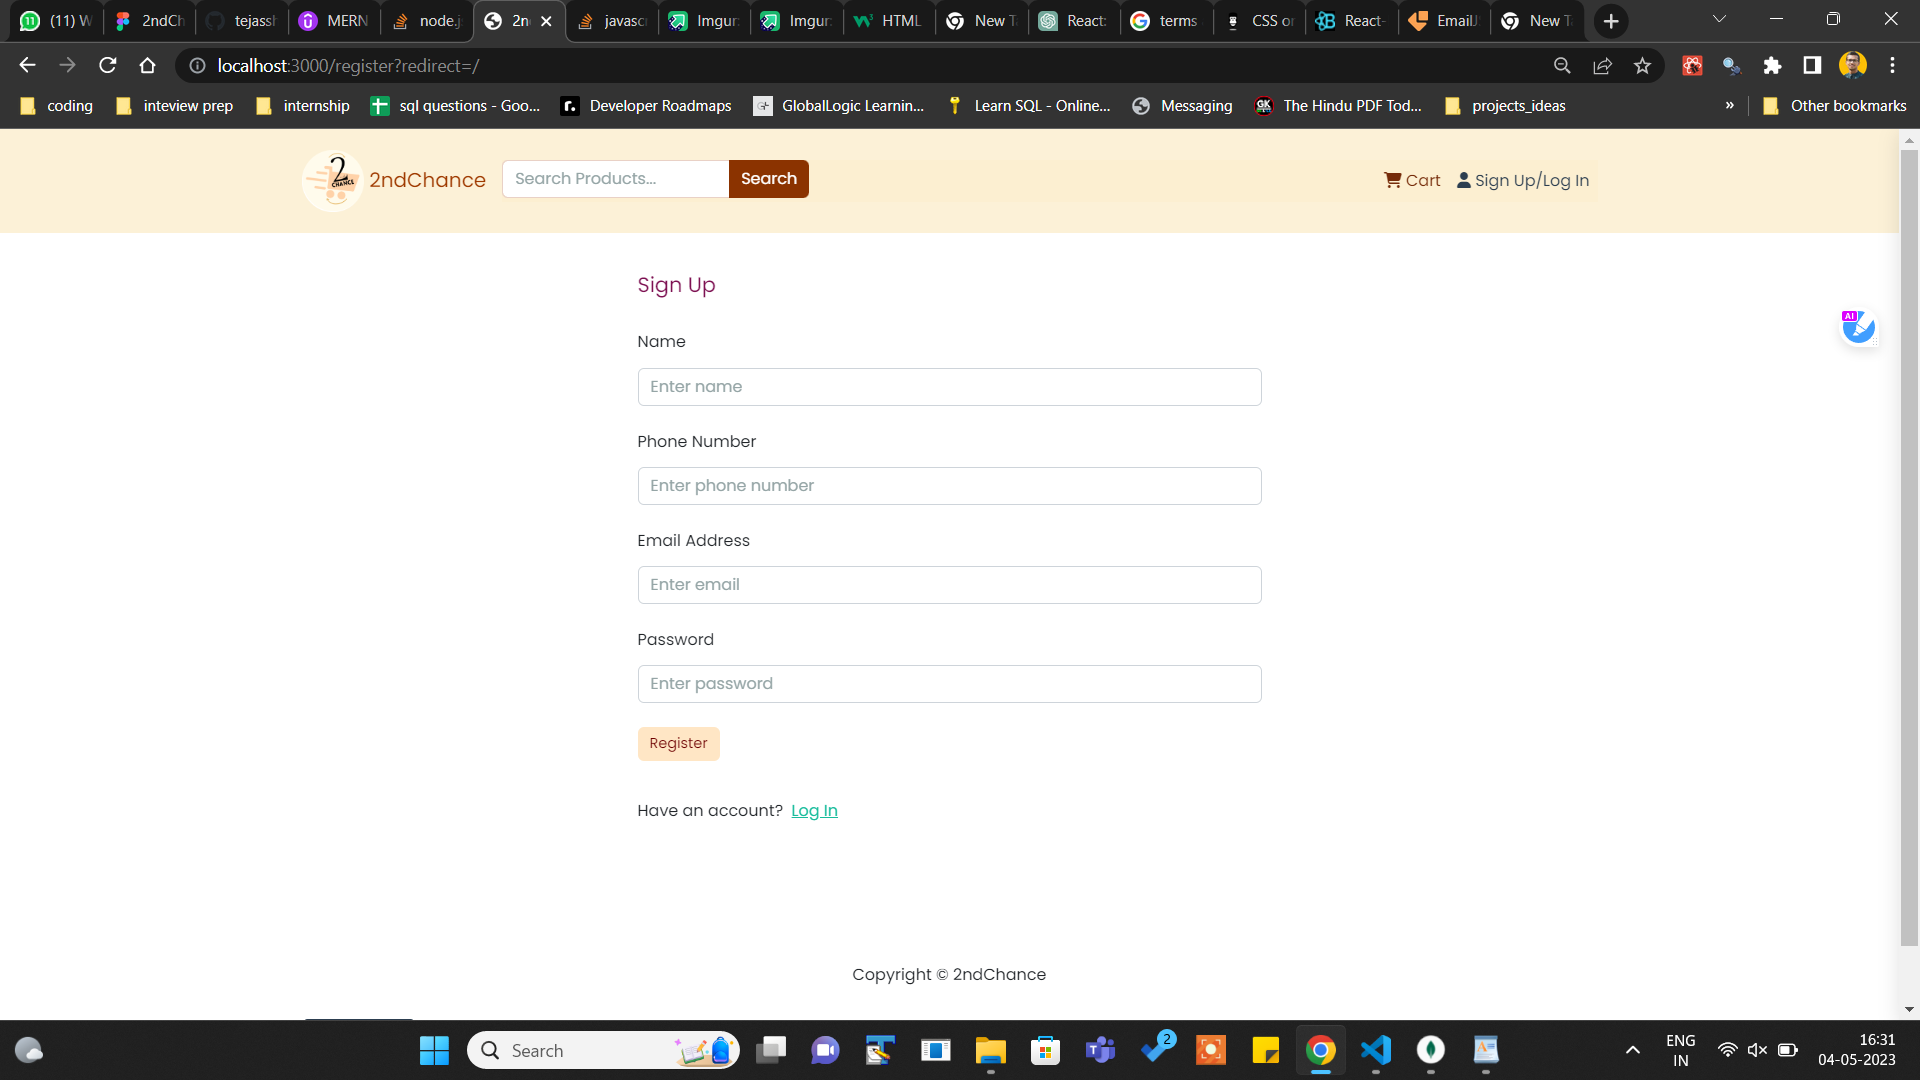The width and height of the screenshot is (1920, 1080).
Task: Bookmark page with star icon
Action: [1642, 66]
